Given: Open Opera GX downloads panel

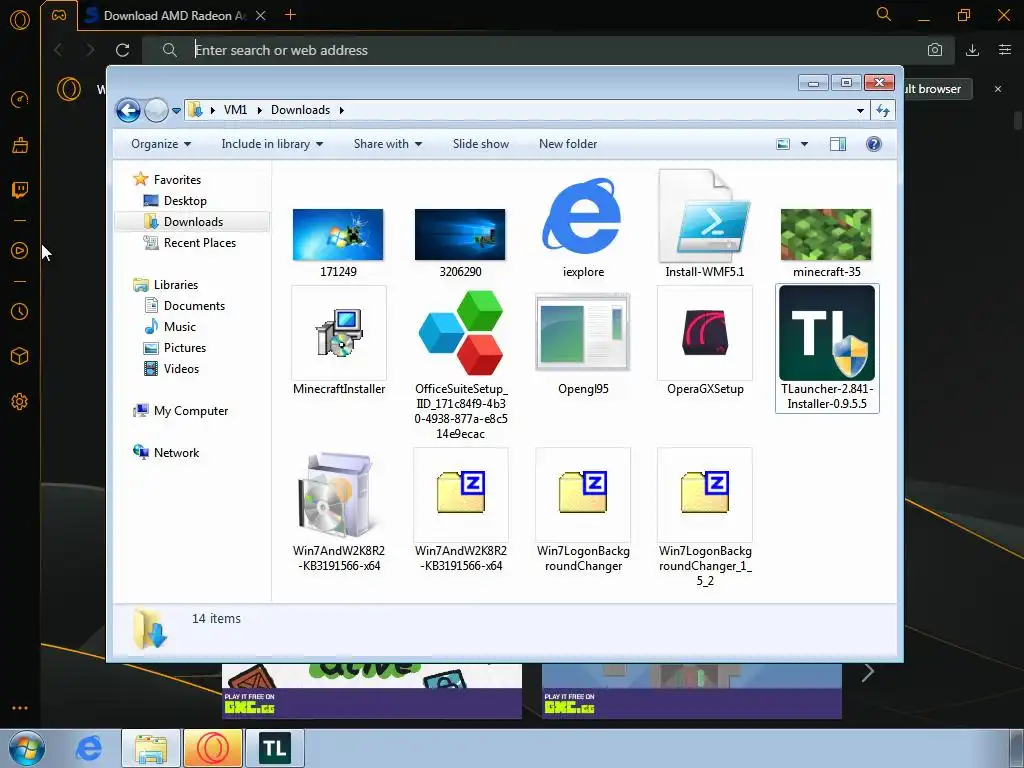Looking at the screenshot, I should (x=972, y=50).
